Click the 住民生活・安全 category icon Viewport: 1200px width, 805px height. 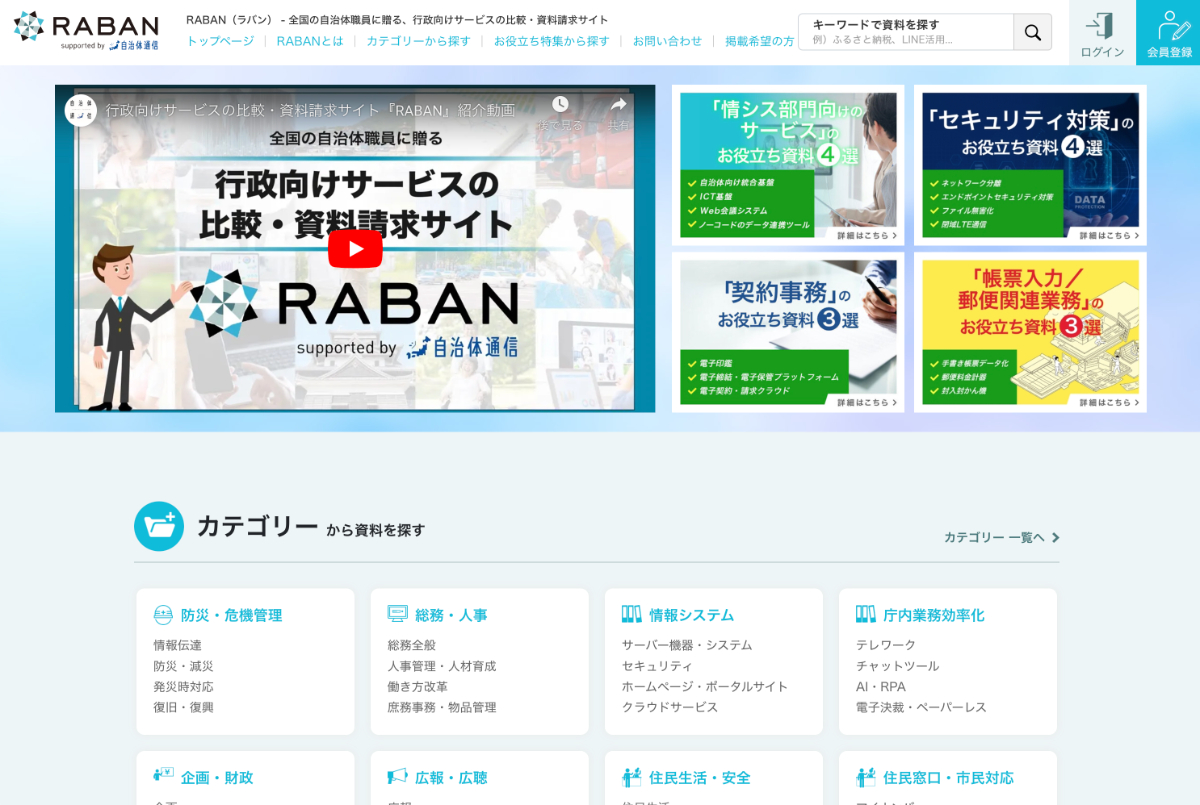(631, 777)
